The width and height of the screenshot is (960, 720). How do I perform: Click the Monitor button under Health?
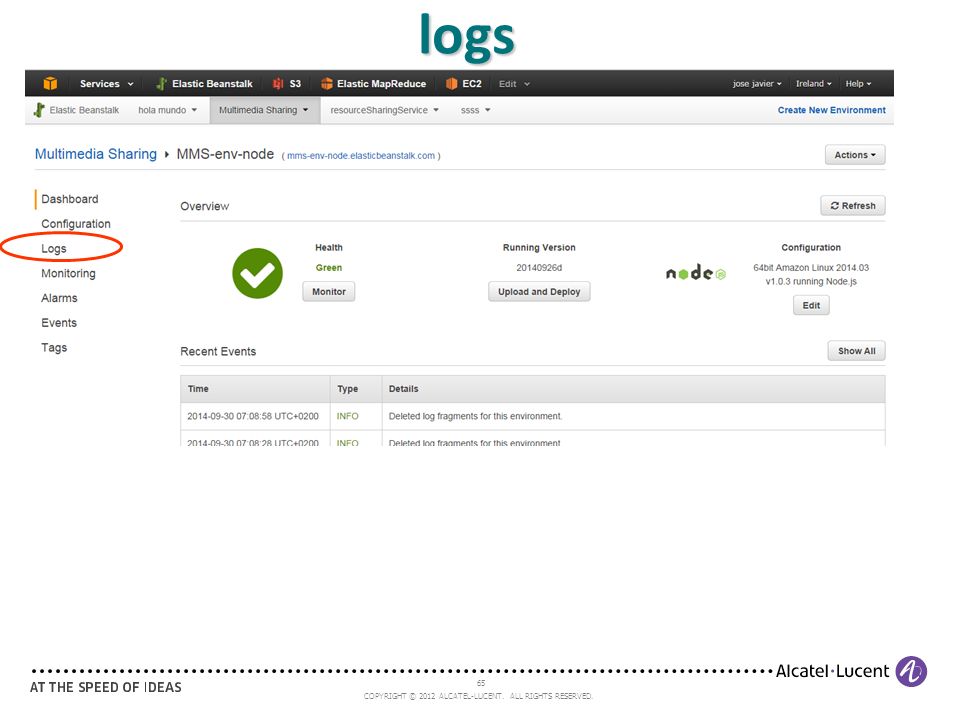[x=329, y=291]
